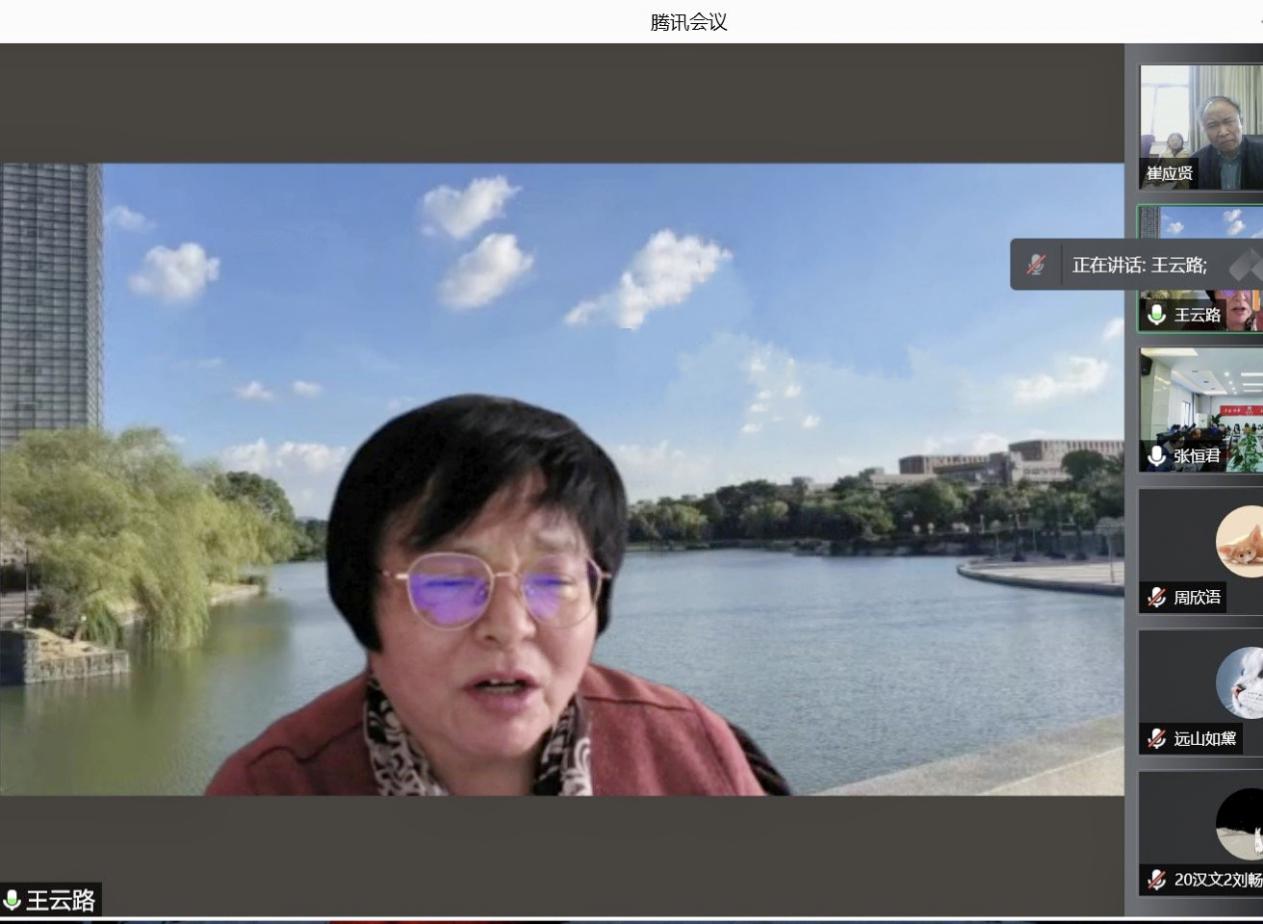
Task: Click muted mic icon beside 远山如黛
Action: [x=1157, y=739]
